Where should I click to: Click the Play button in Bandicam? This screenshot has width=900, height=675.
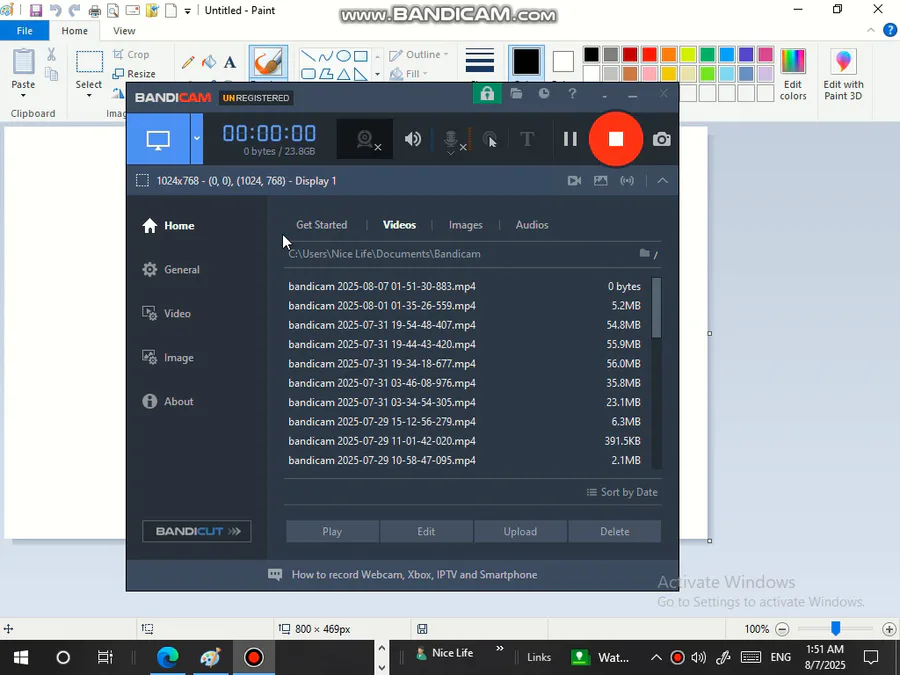[x=332, y=532]
